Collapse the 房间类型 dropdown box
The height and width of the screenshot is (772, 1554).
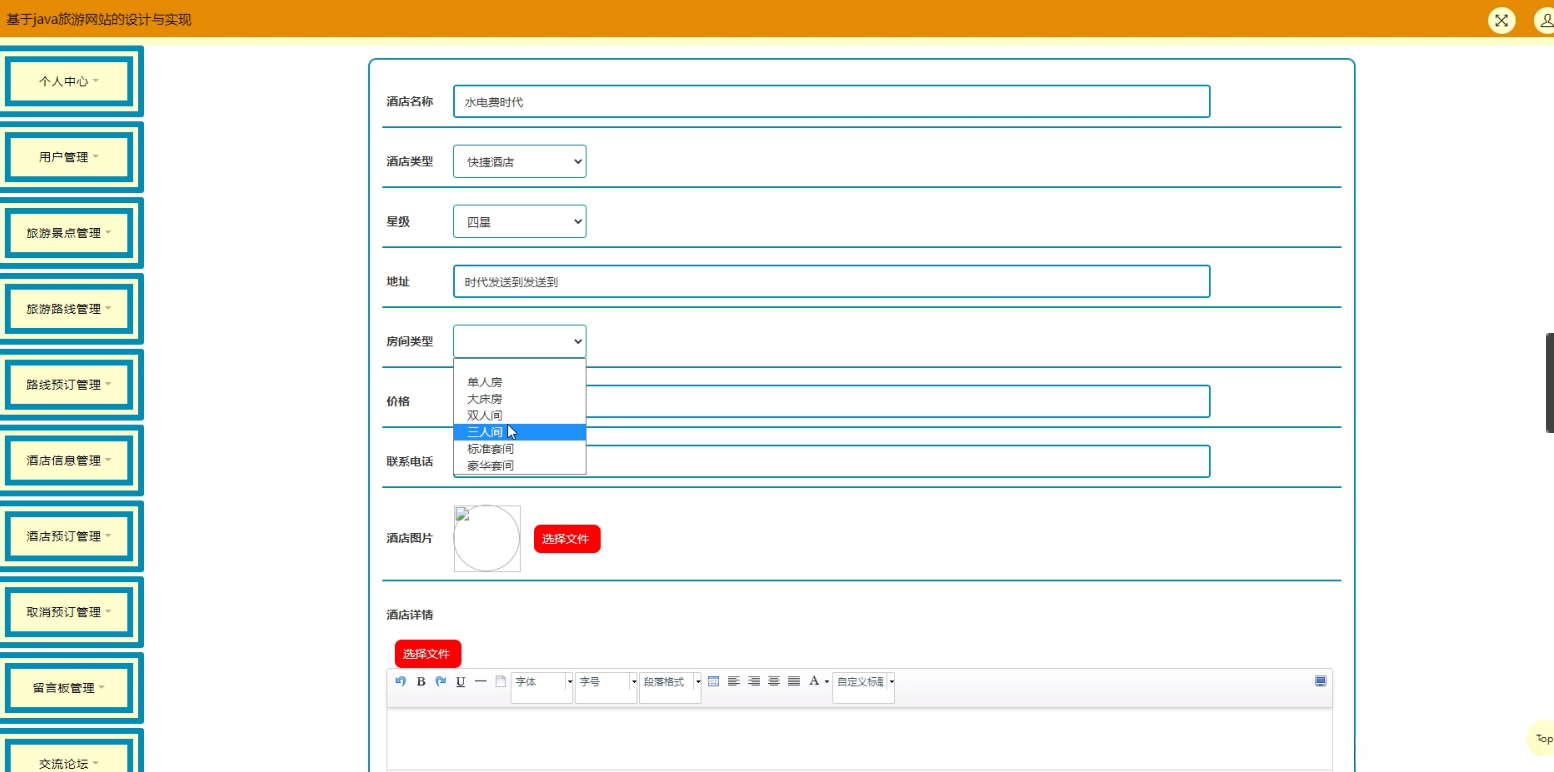(520, 341)
